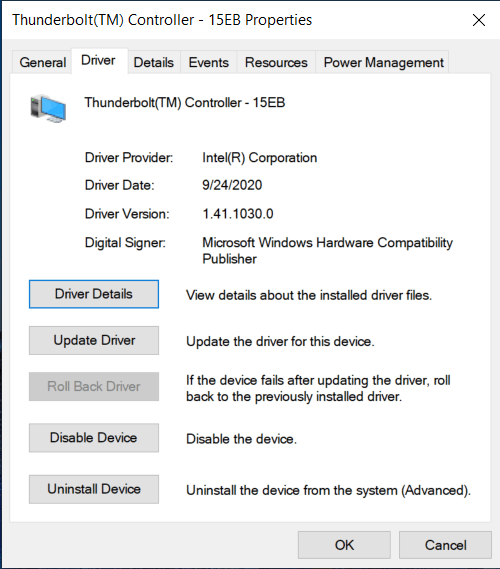Viewport: 500px width, 569px height.
Task: Close the Properties window with X
Action: click(479, 20)
